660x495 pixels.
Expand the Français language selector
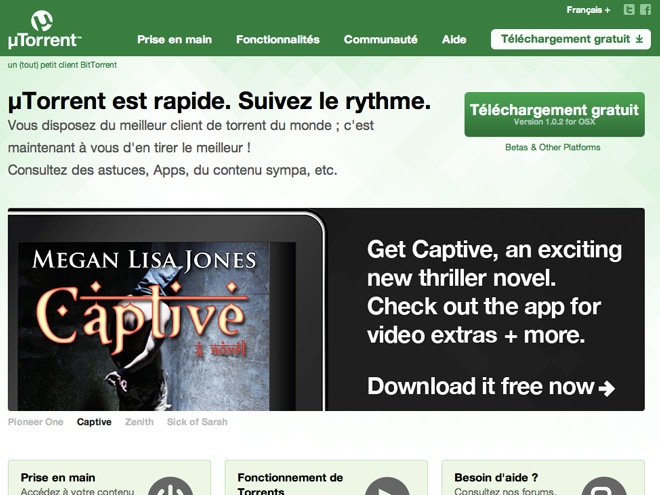(x=588, y=10)
